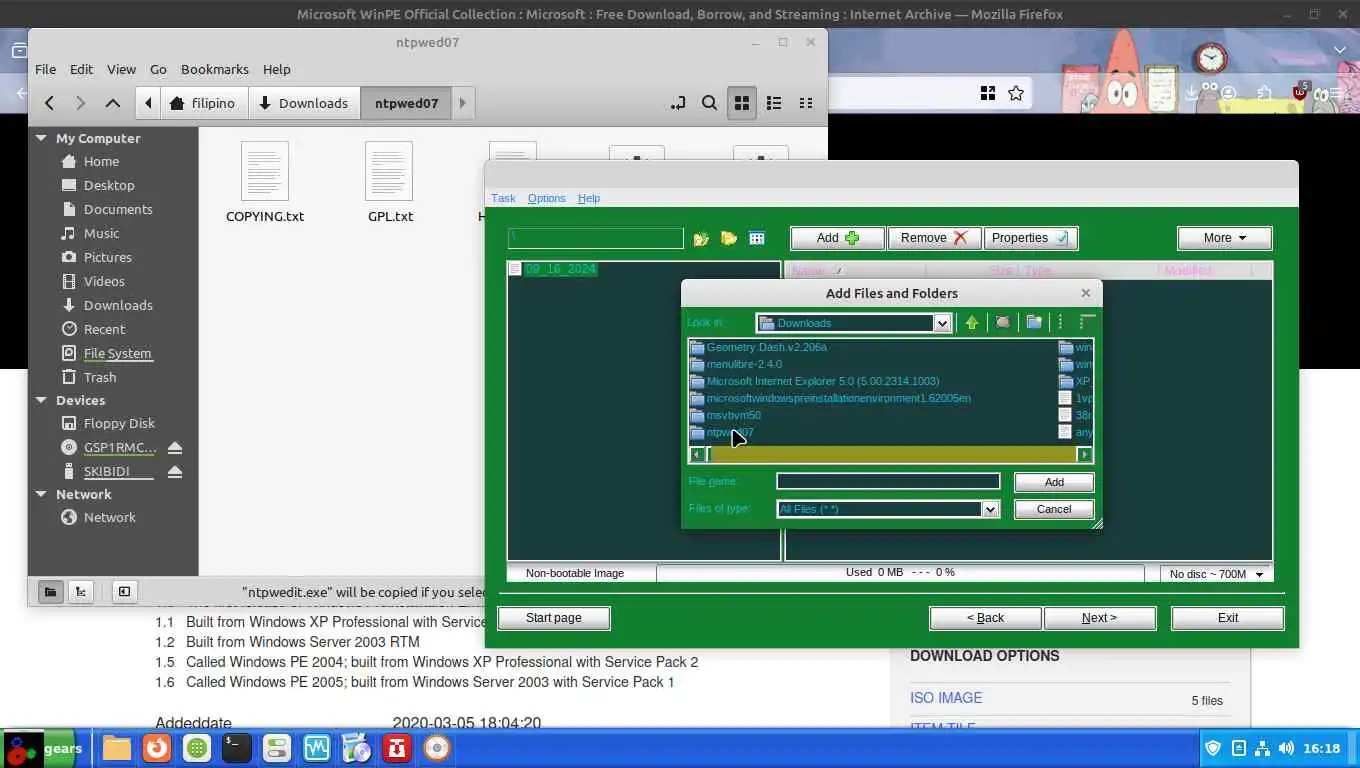The width and height of the screenshot is (1360, 768).
Task: Click the grid view icon beside path field
Action: [x=757, y=238]
